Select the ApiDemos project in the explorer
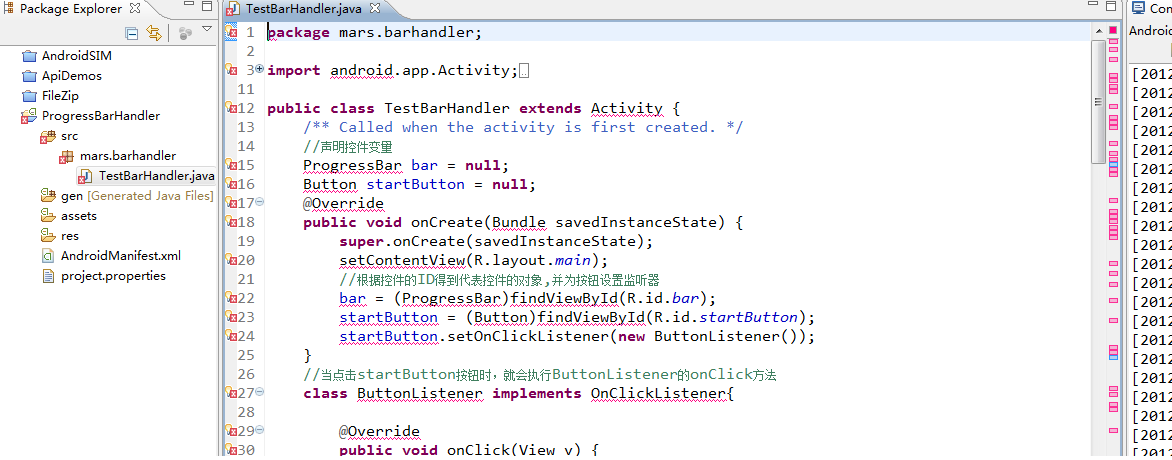 coord(71,75)
